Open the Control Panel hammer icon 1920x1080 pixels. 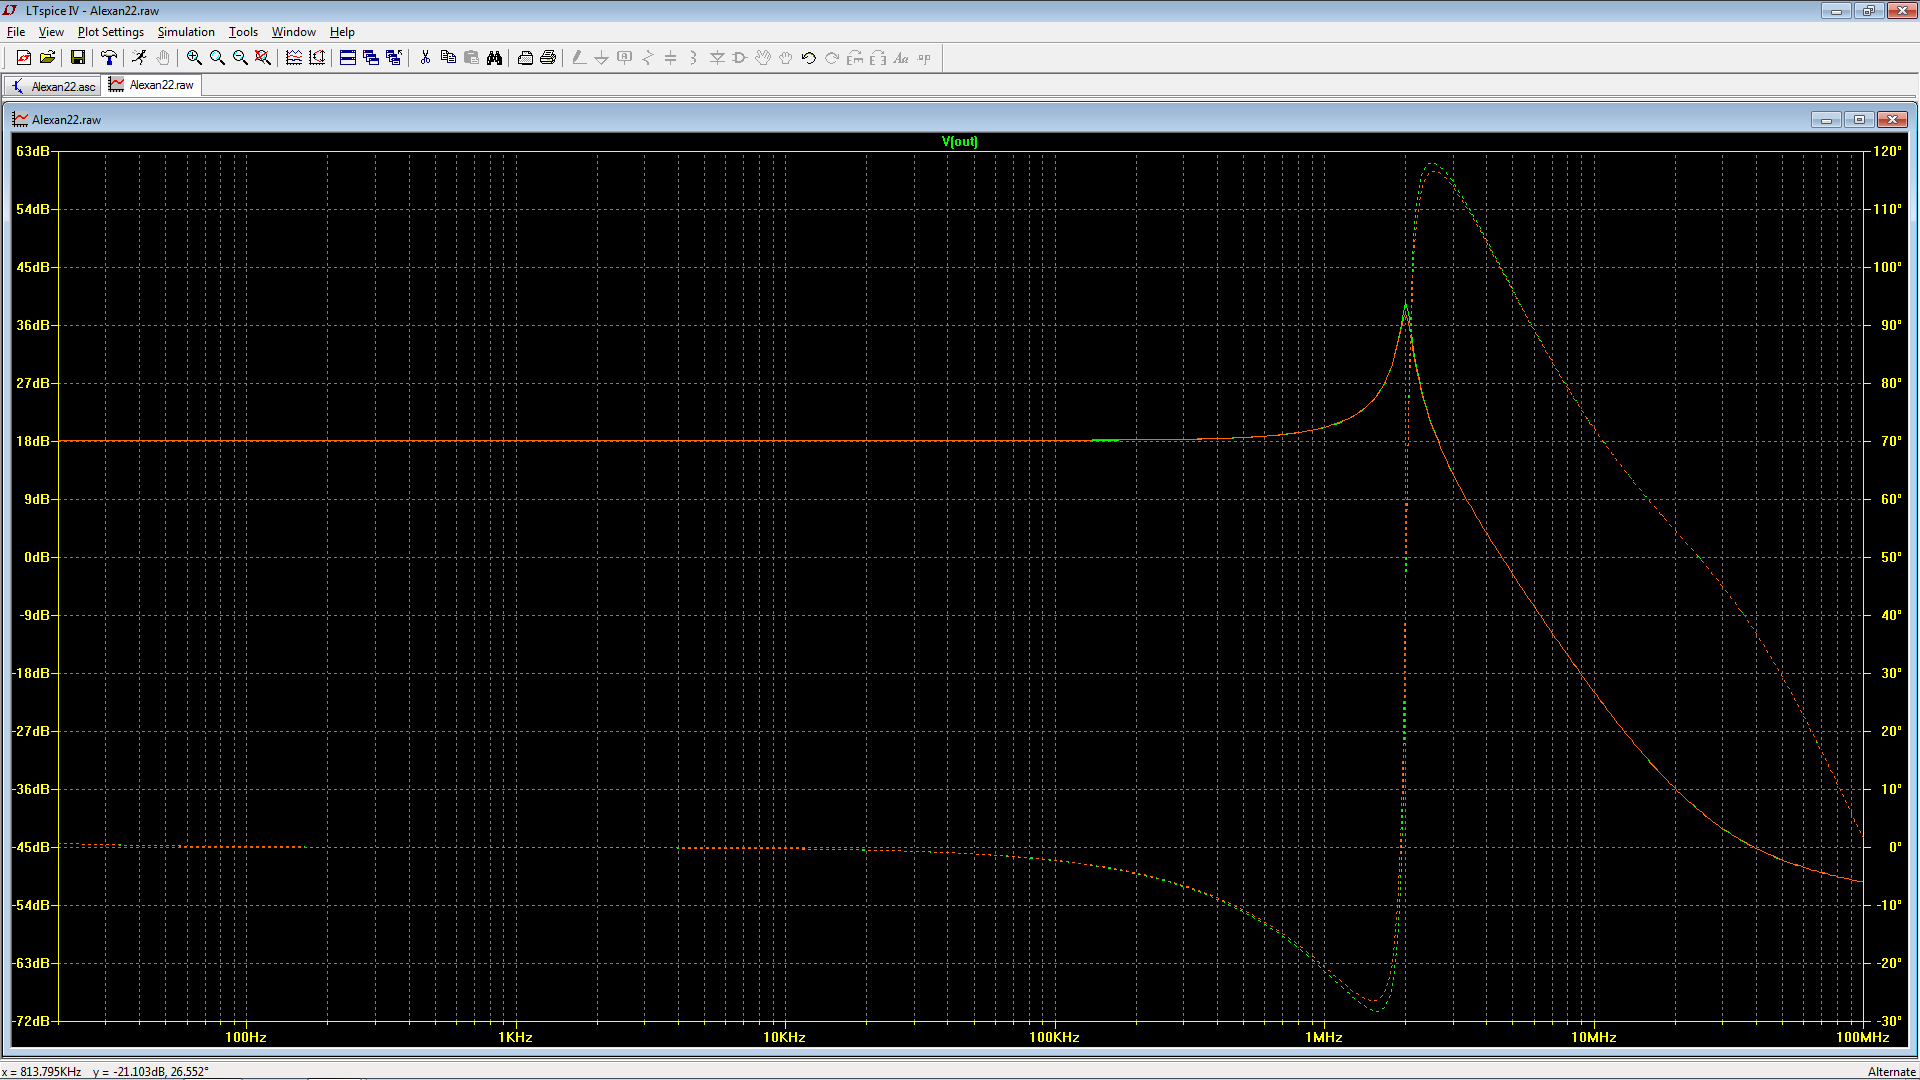coord(109,58)
